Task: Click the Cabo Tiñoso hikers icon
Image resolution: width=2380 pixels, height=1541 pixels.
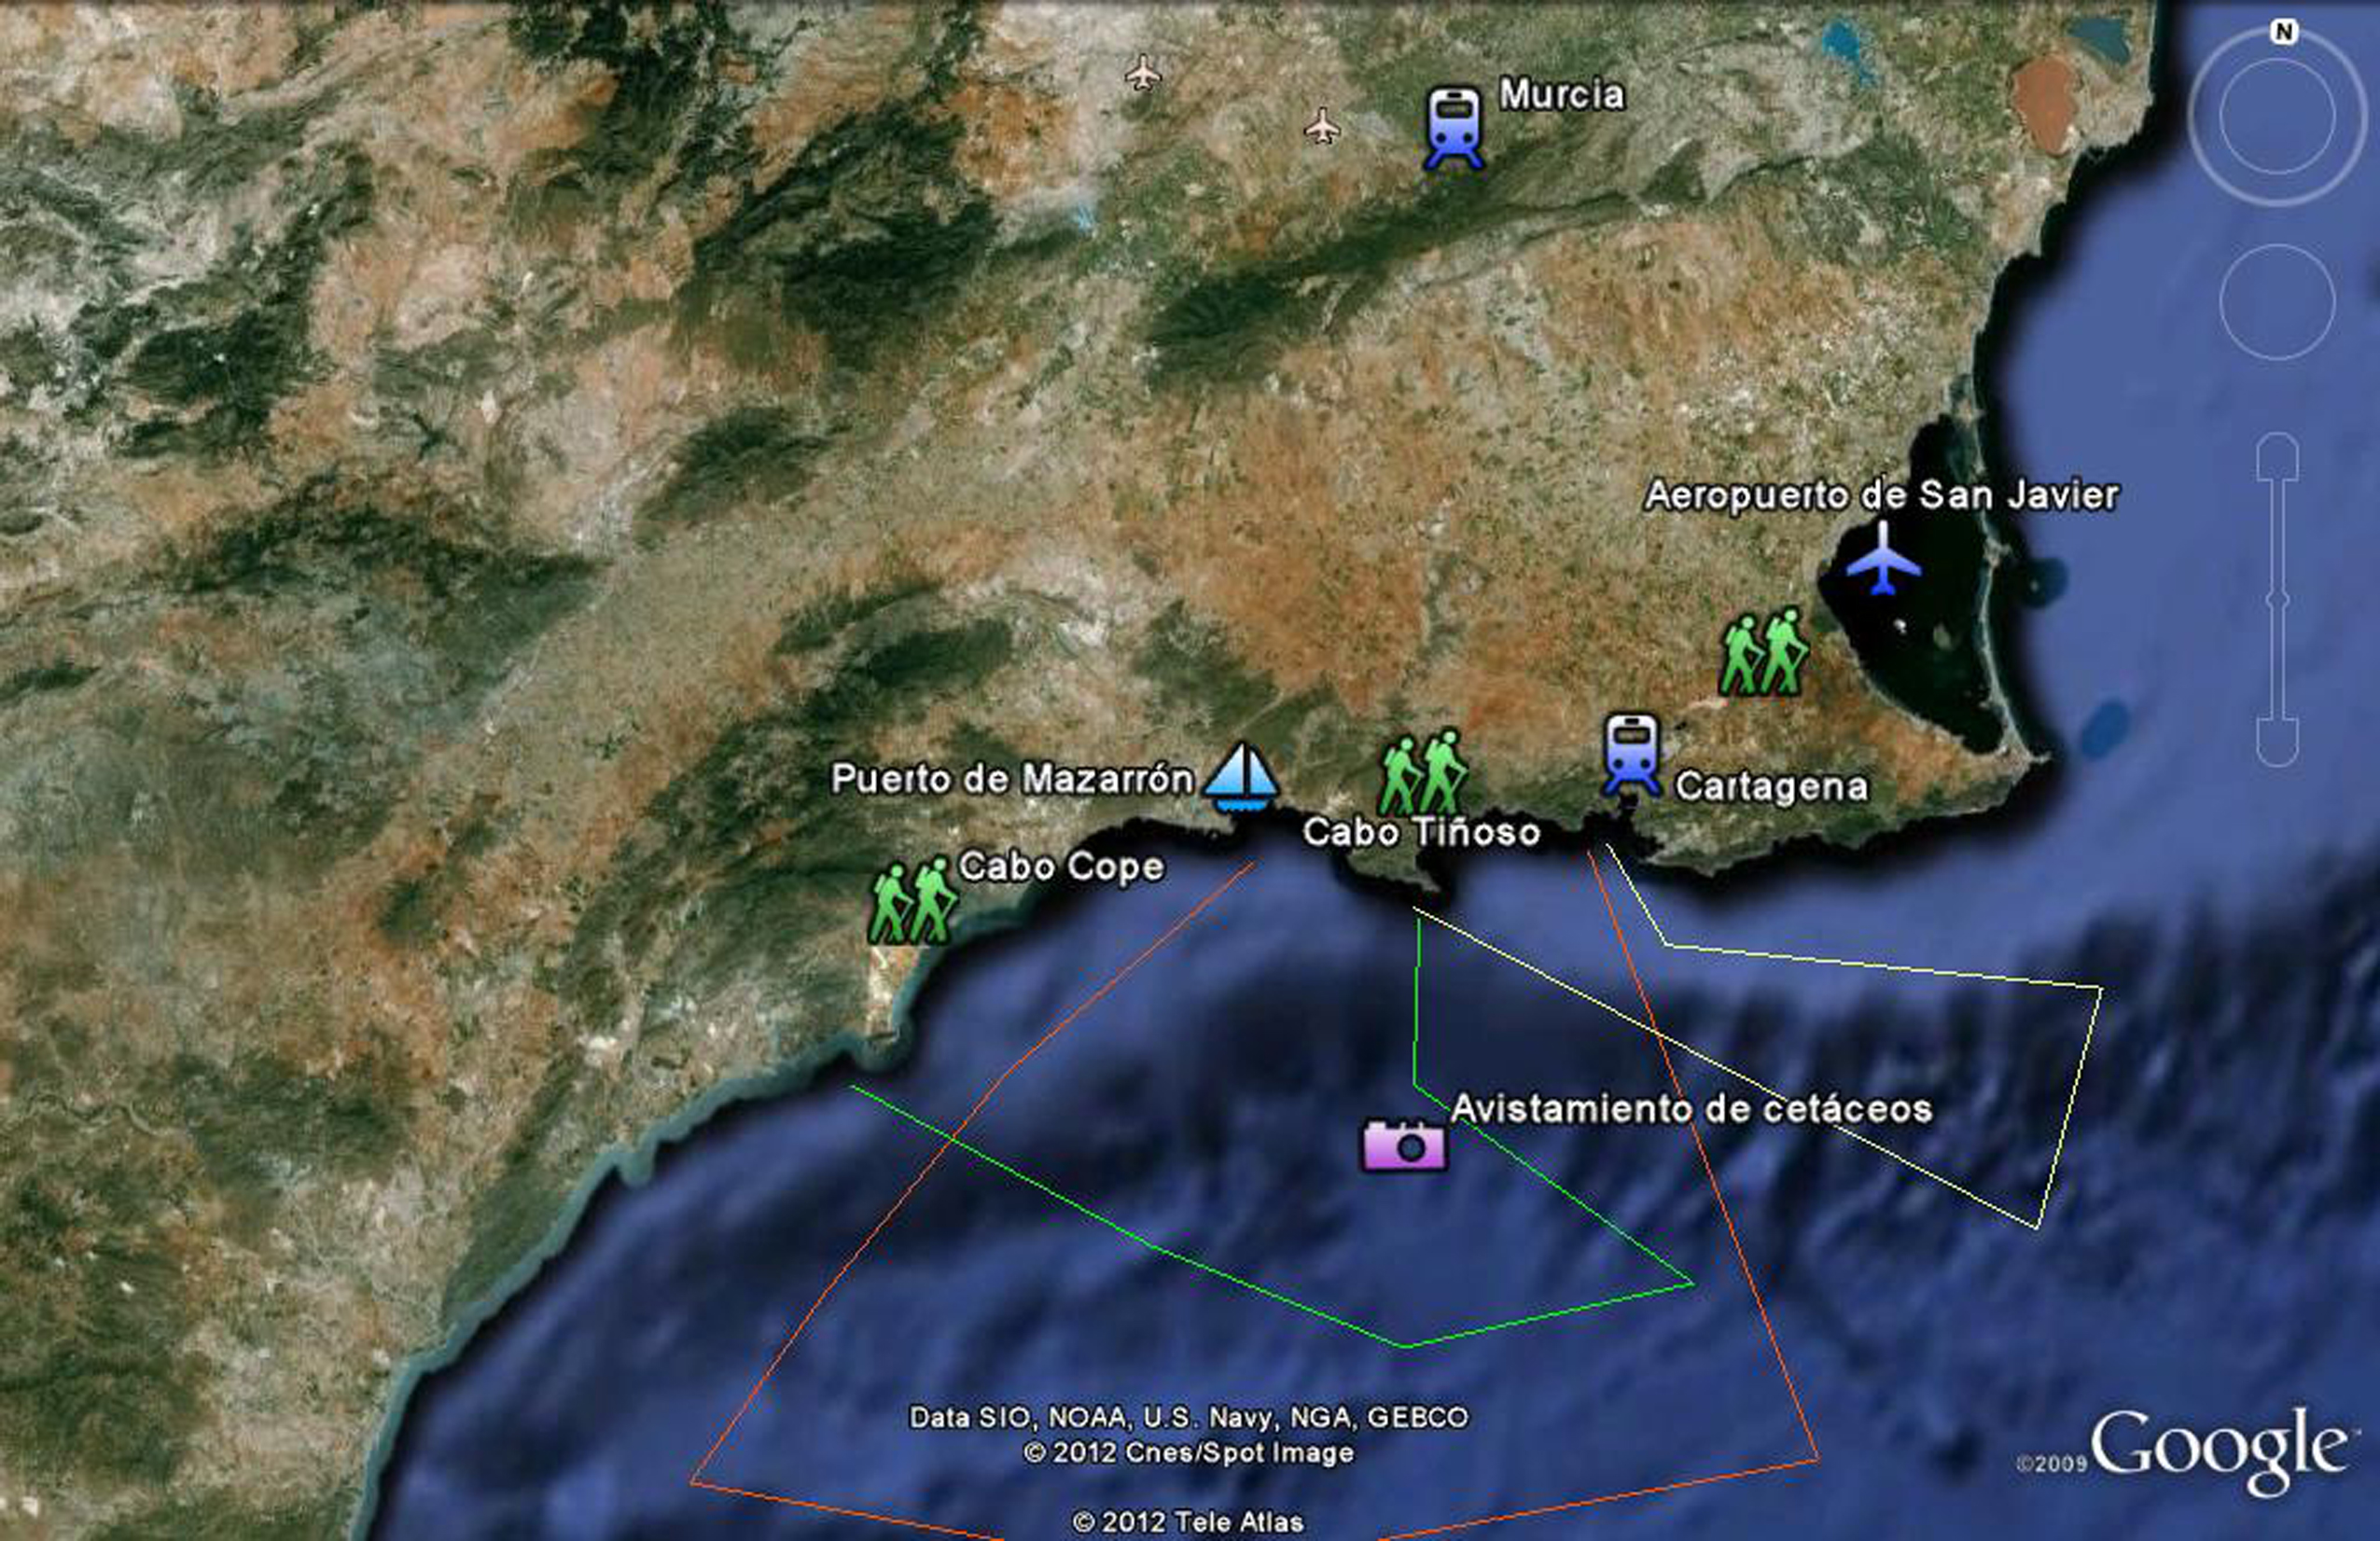Action: tap(1422, 771)
